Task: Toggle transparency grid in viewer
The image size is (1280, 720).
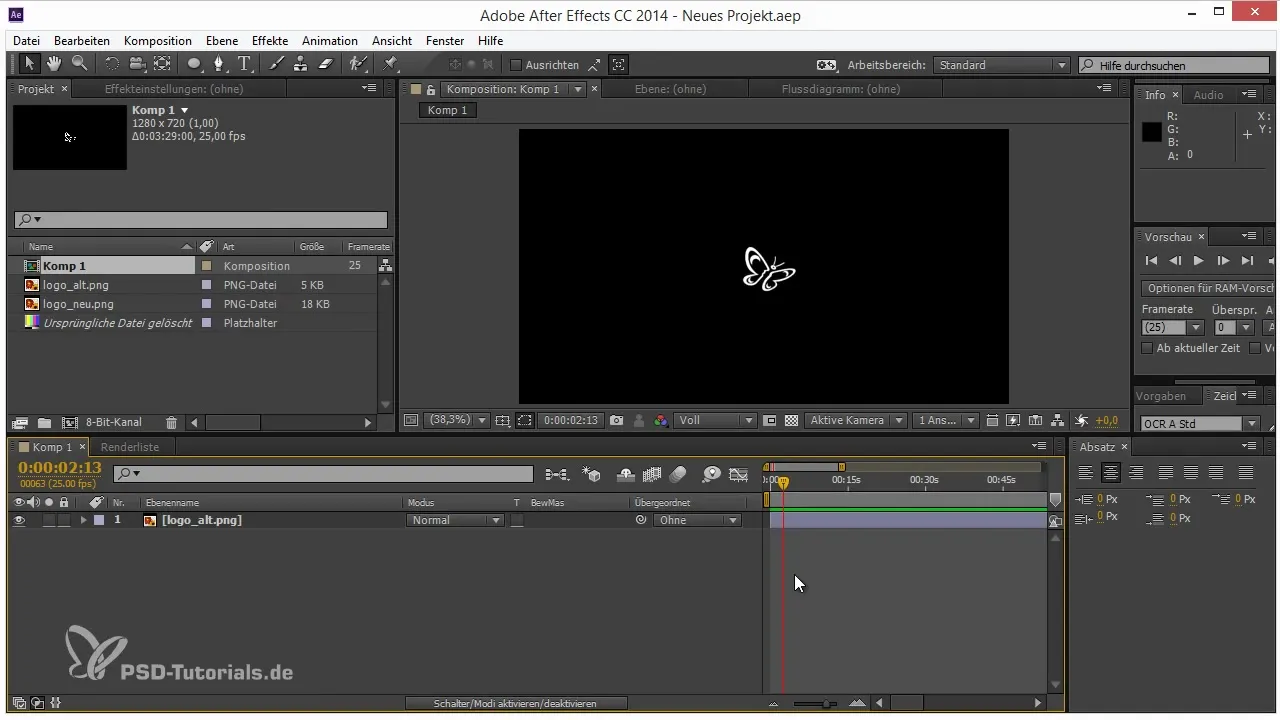Action: pos(791,421)
